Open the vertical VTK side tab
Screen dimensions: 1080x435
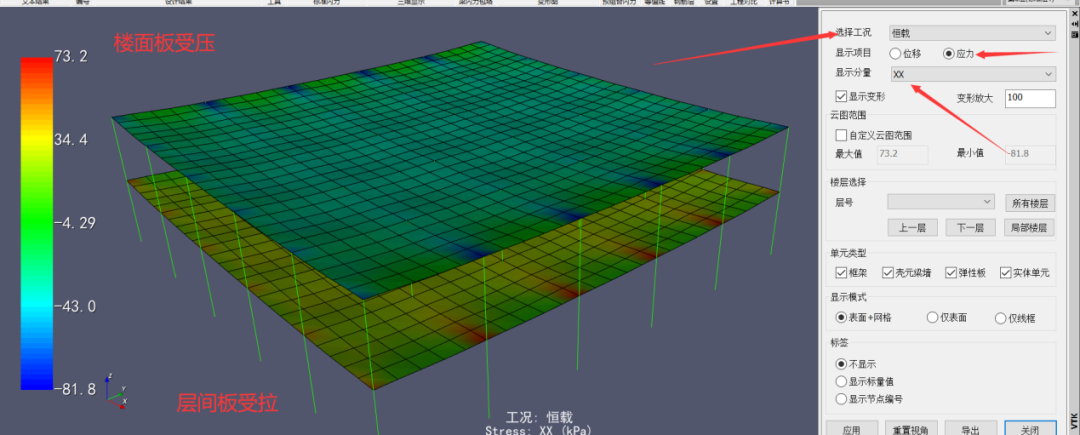coord(1074,420)
